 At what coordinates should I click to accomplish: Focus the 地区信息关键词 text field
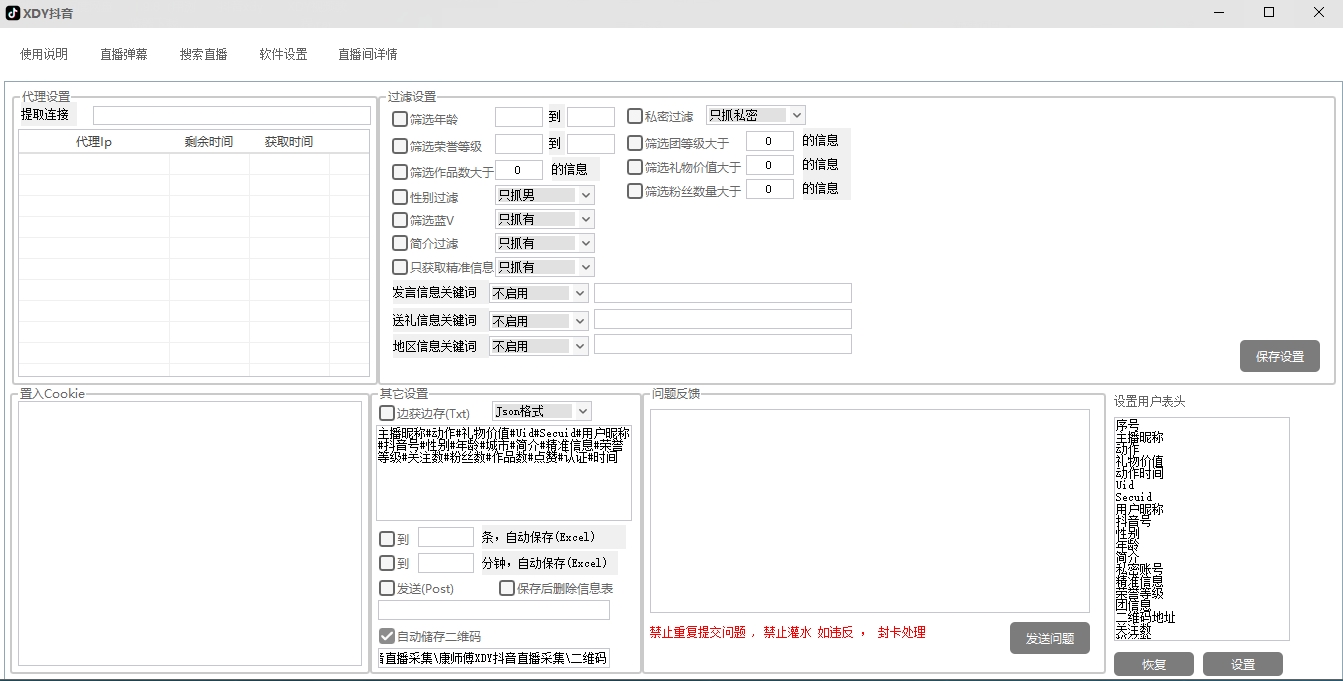pyautogui.click(x=723, y=344)
